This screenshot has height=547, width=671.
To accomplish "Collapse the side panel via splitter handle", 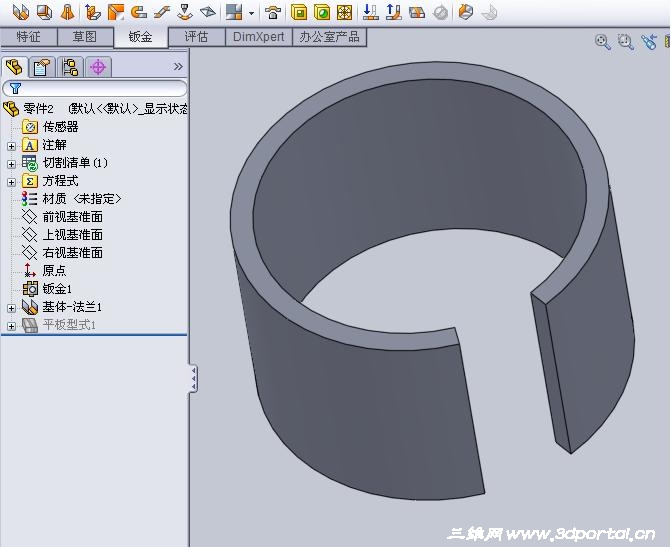I will (x=193, y=378).
